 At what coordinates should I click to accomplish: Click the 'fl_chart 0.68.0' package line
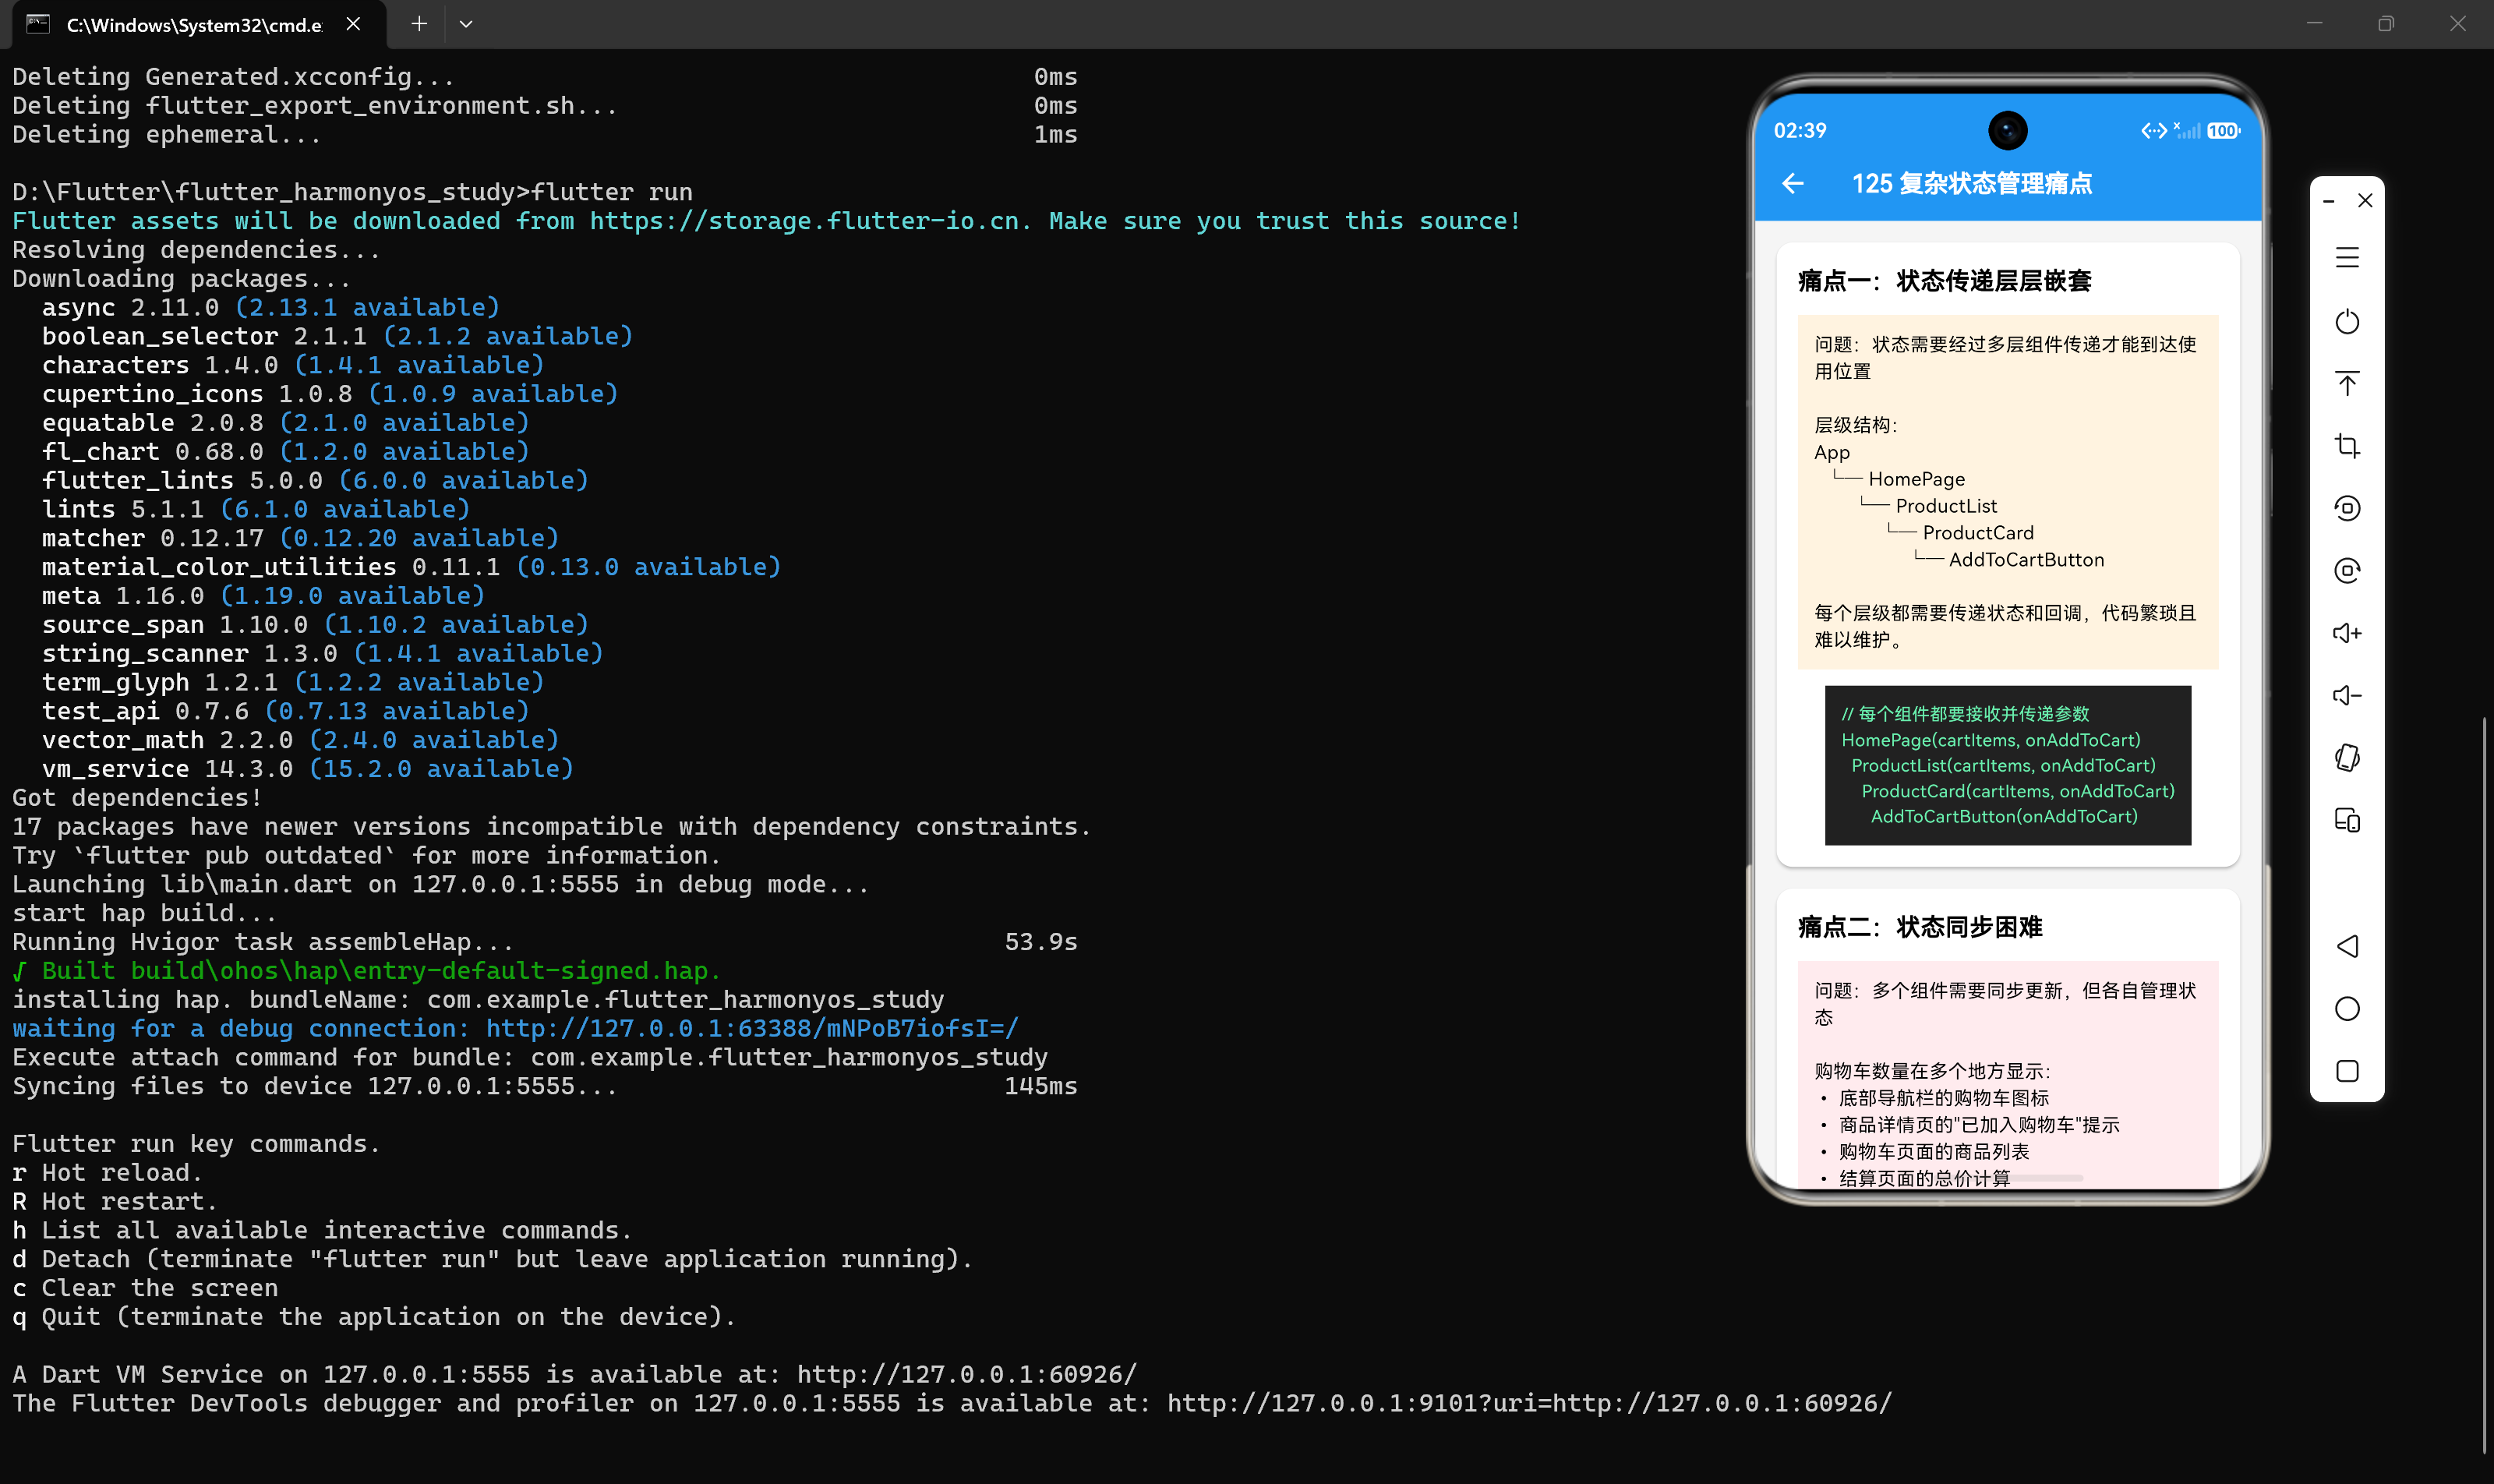pyautogui.click(x=285, y=452)
